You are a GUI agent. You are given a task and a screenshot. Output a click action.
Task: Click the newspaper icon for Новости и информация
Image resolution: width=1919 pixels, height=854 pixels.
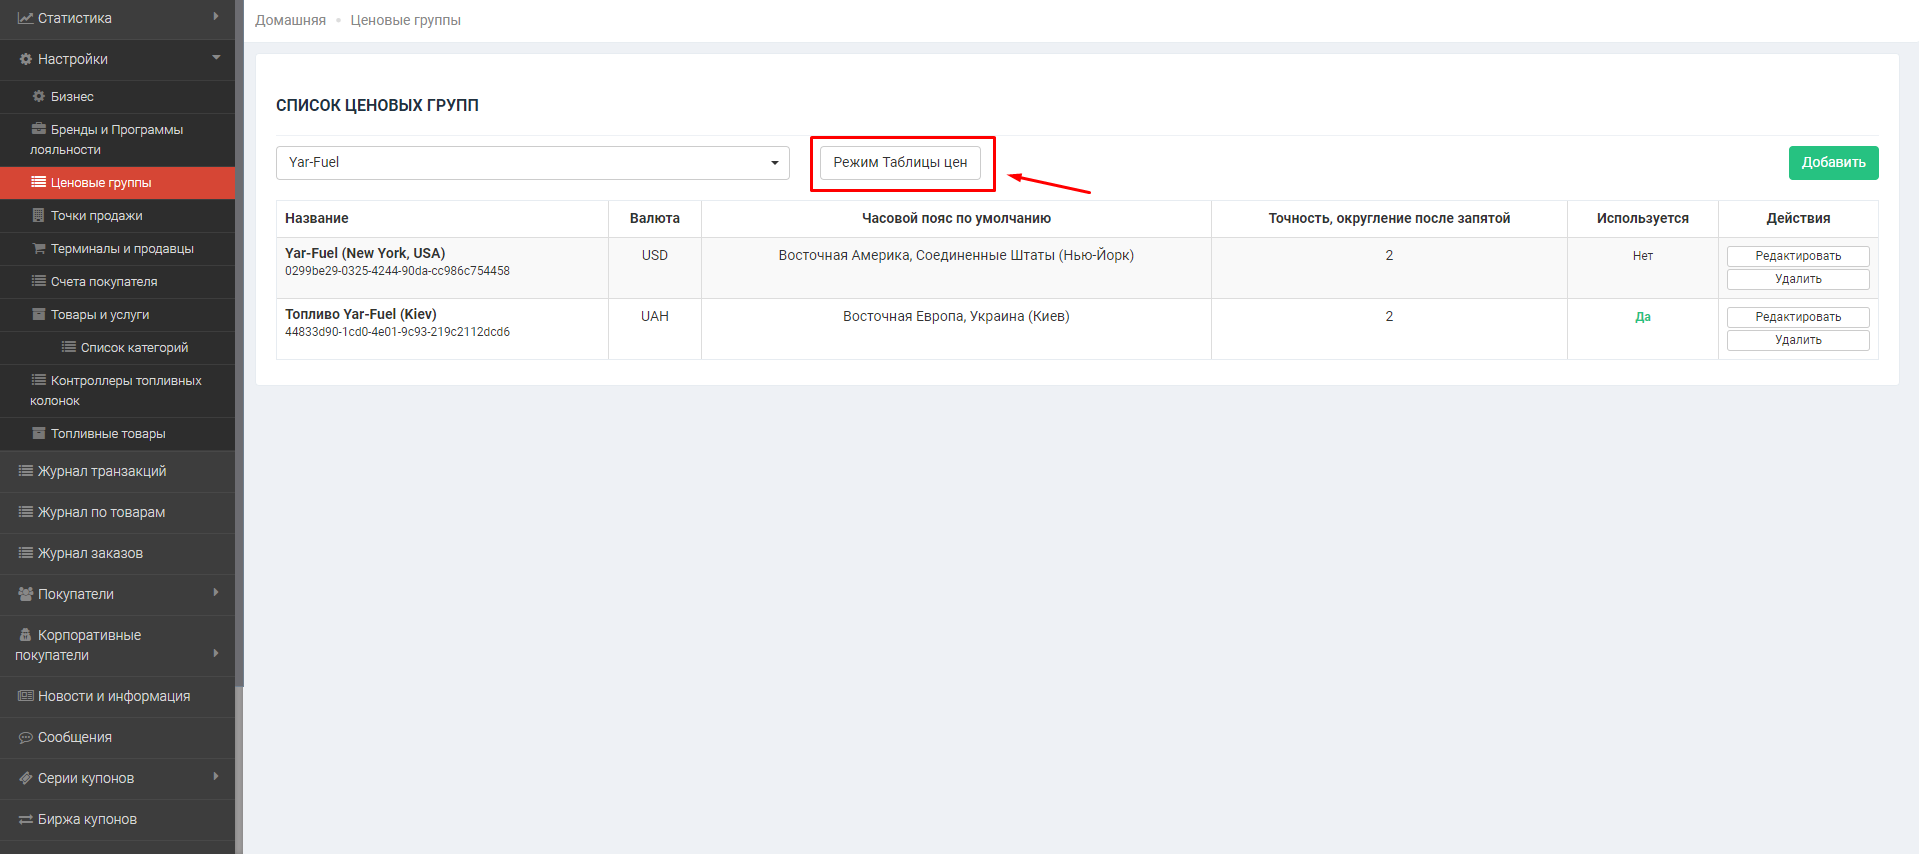[x=26, y=696]
